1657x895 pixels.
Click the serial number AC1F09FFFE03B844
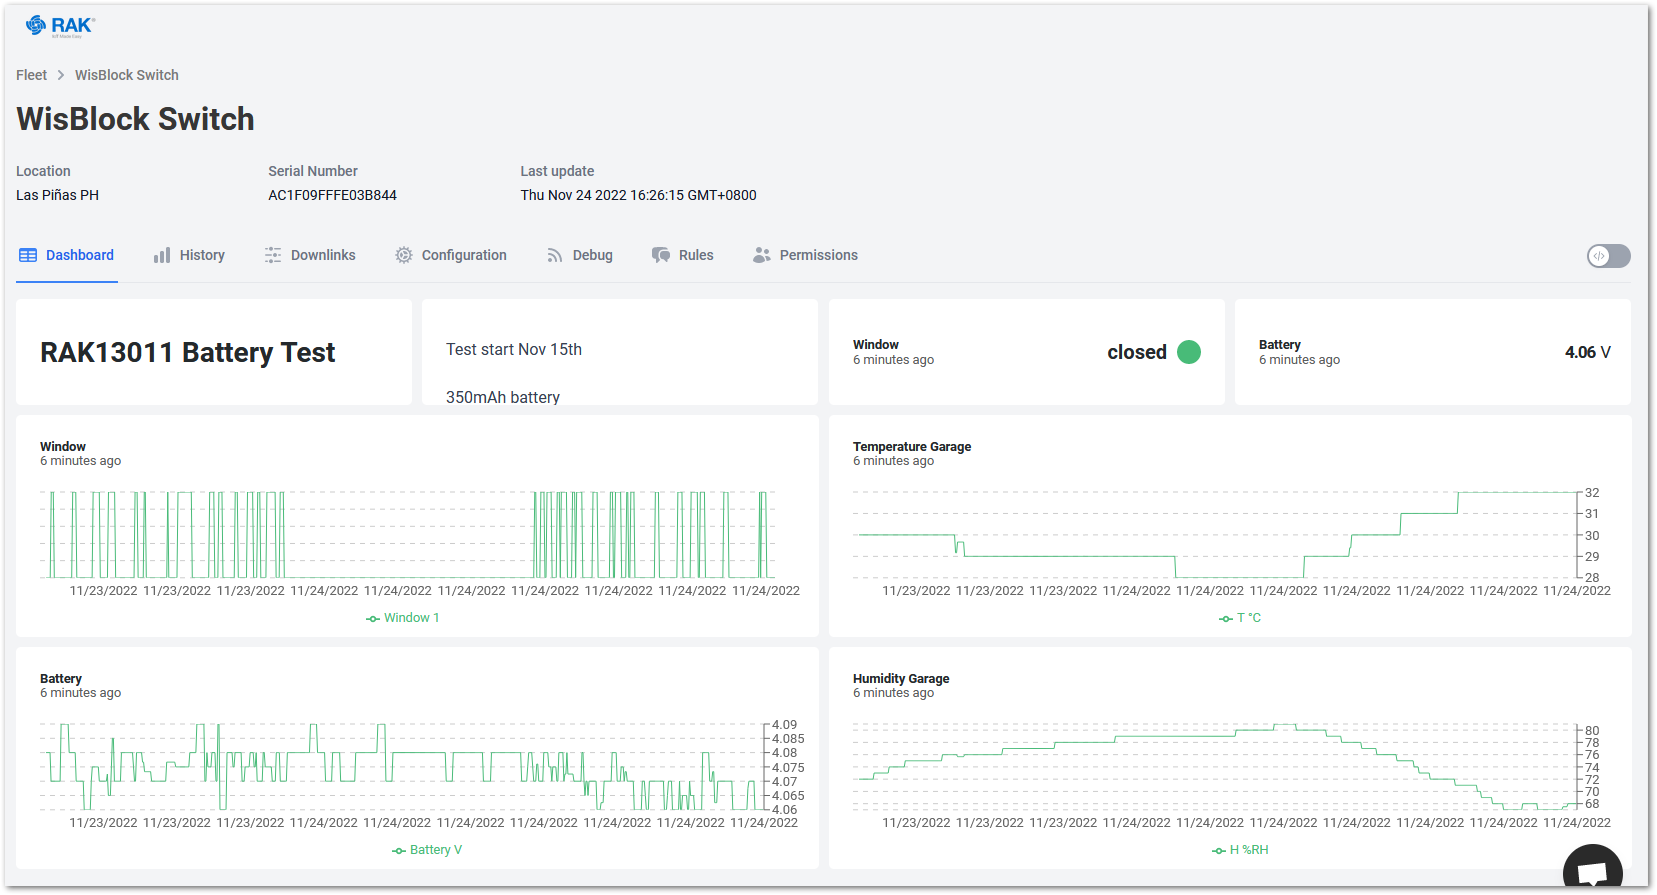(x=332, y=195)
